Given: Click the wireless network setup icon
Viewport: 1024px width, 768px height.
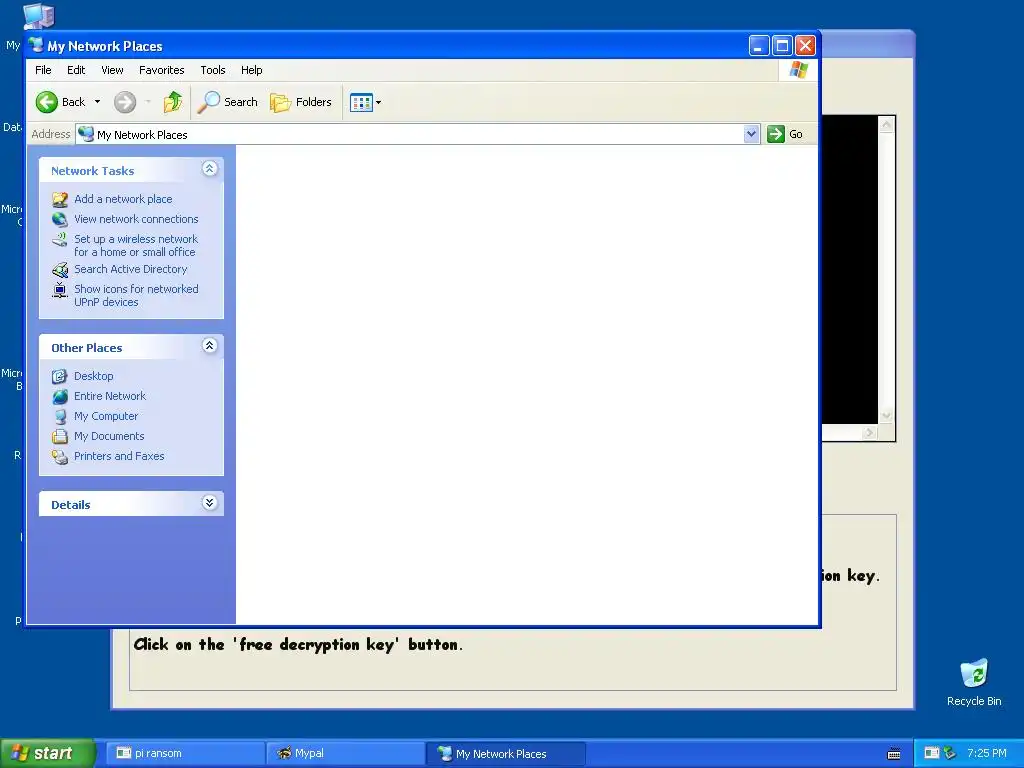Looking at the screenshot, I should [60, 240].
